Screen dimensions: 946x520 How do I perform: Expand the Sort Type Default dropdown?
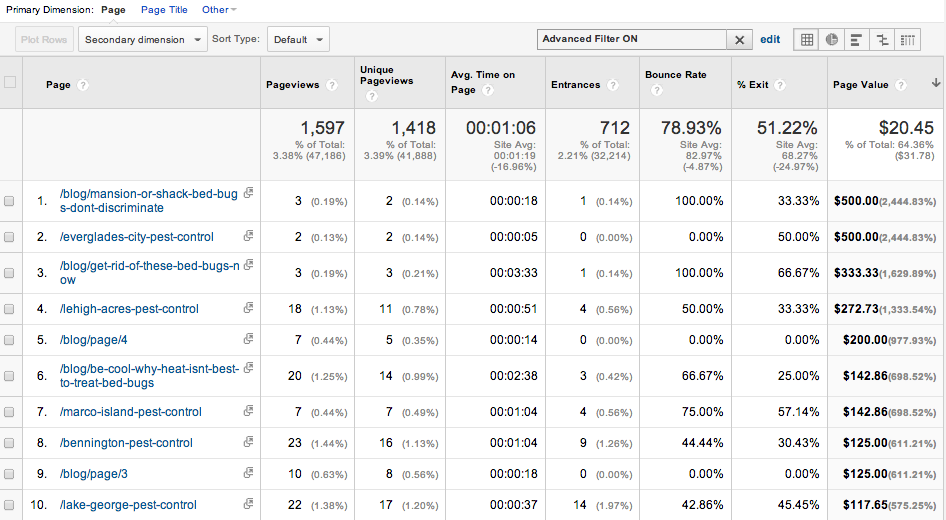pyautogui.click(x=298, y=40)
